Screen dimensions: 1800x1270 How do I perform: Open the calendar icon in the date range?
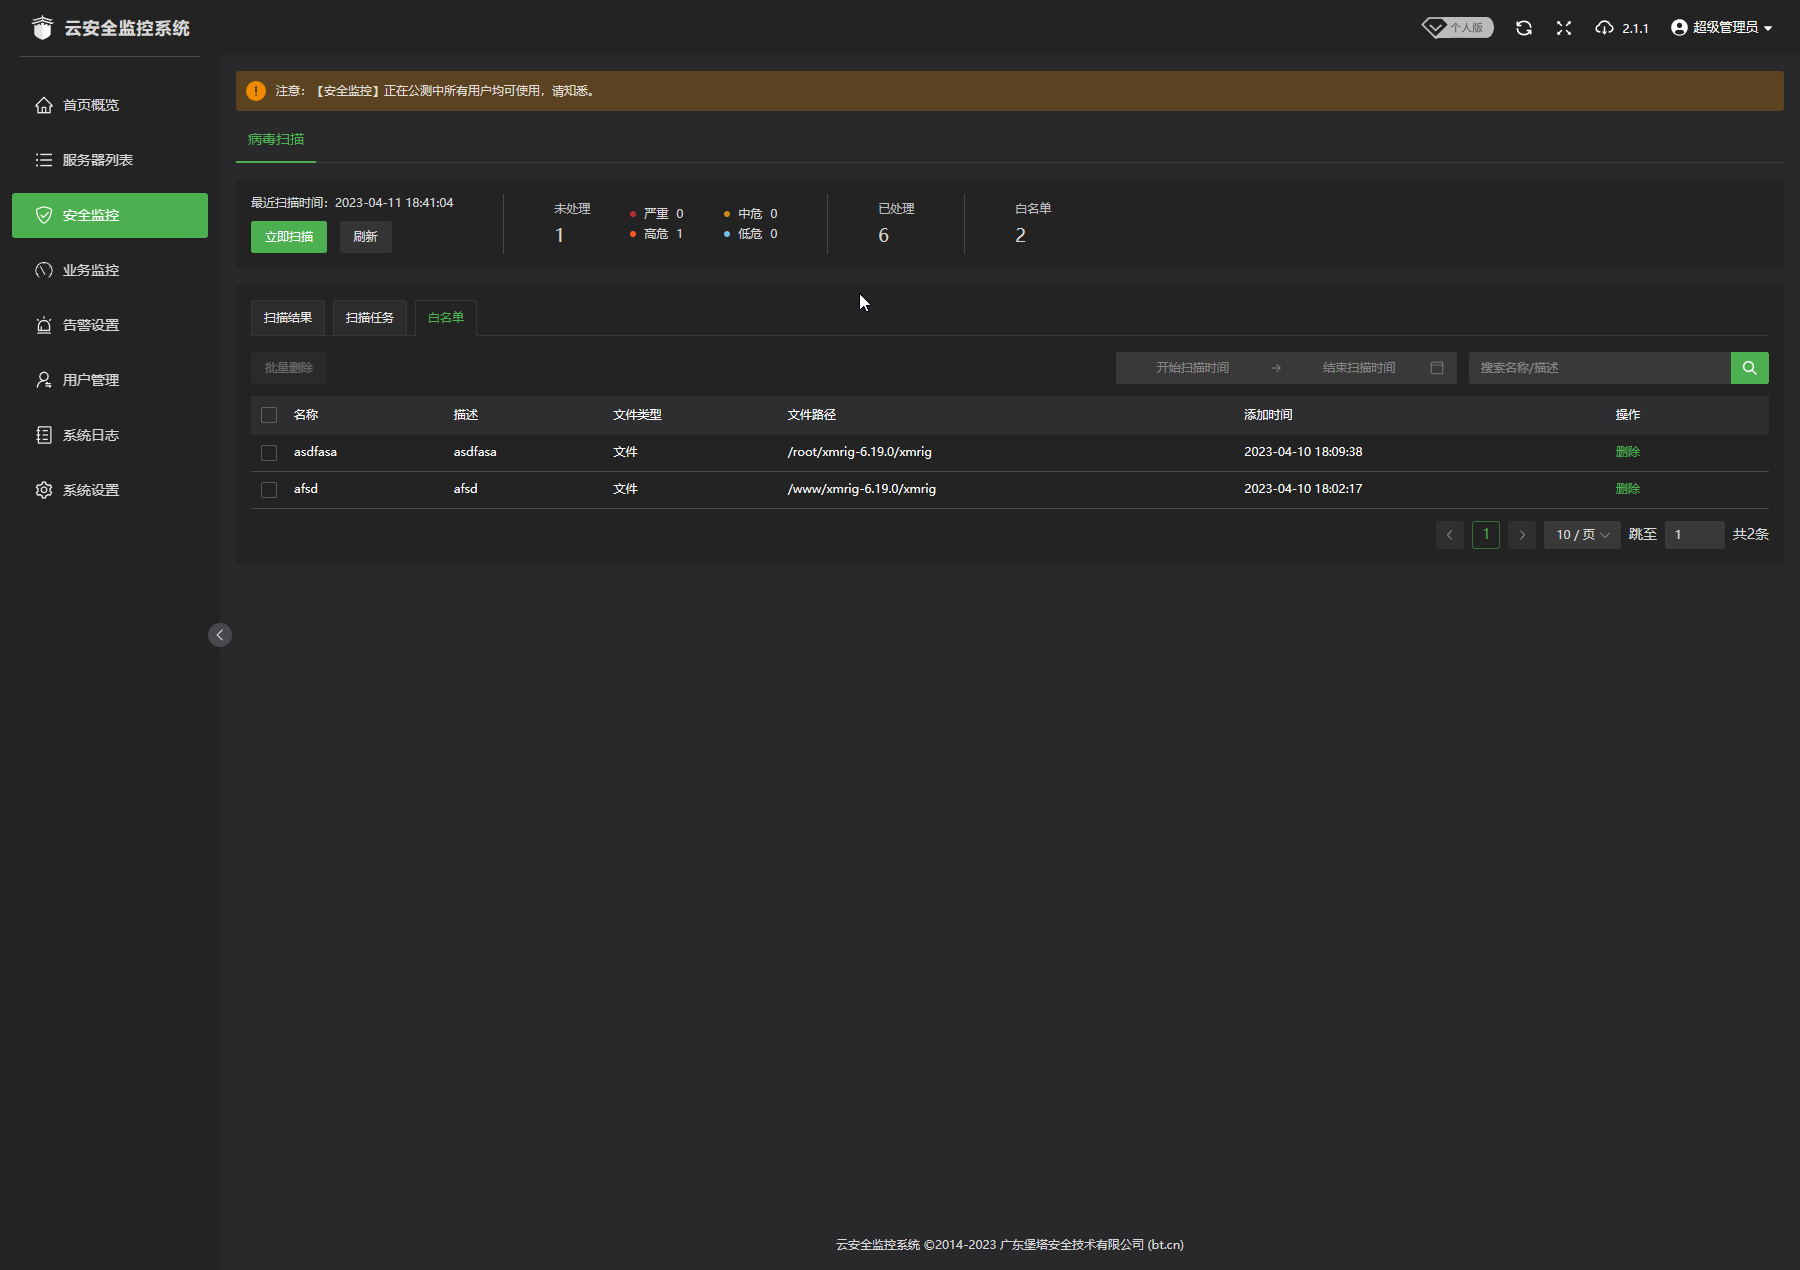1437,368
